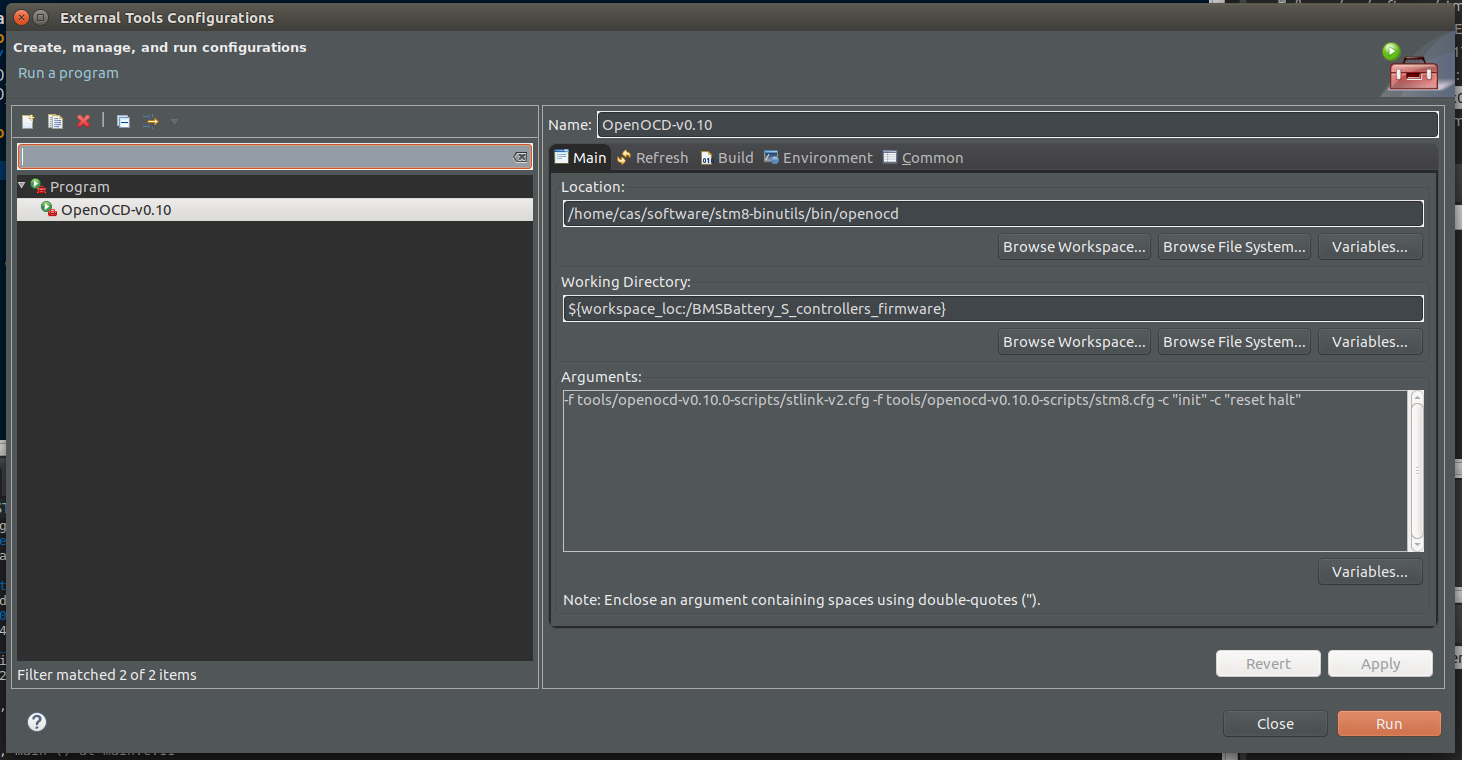Click the Filter matched 2 of 2 items text
The width and height of the screenshot is (1462, 760).
pyautogui.click(x=107, y=675)
